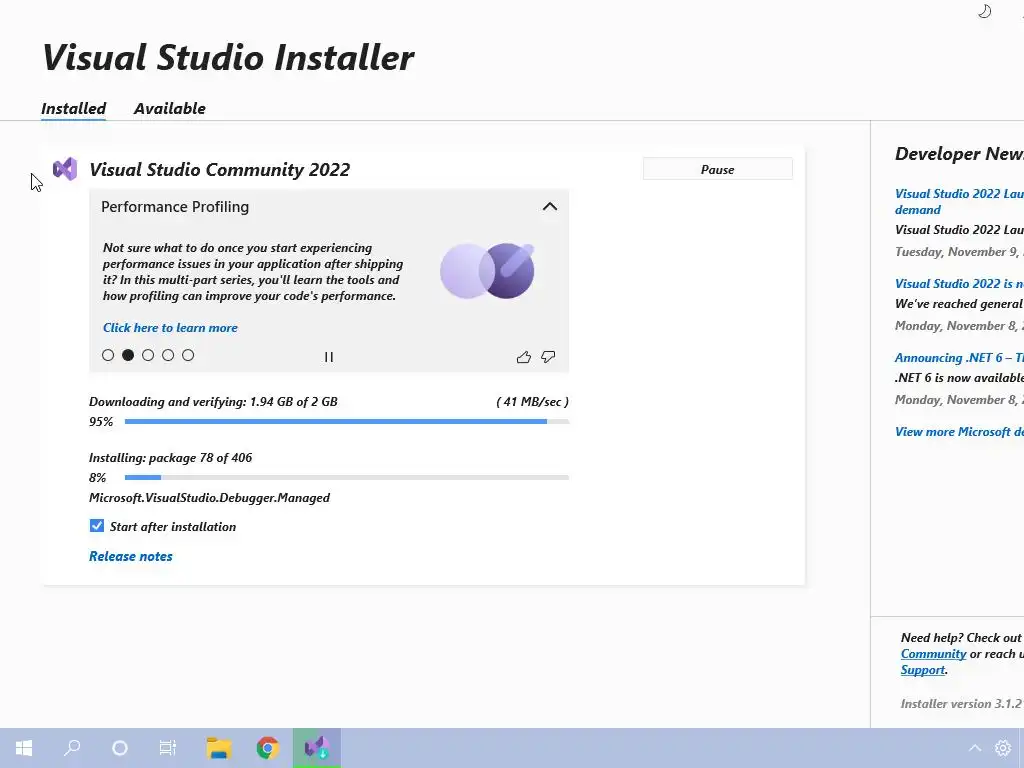Open Click here to learn more link

(x=170, y=328)
